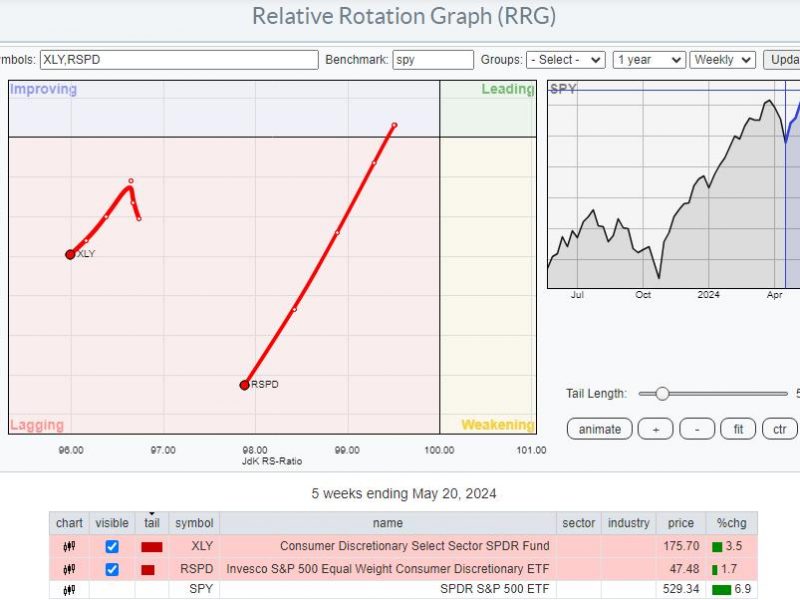Sort by the tail column header
Viewport: 800px width, 600px height.
[152, 523]
